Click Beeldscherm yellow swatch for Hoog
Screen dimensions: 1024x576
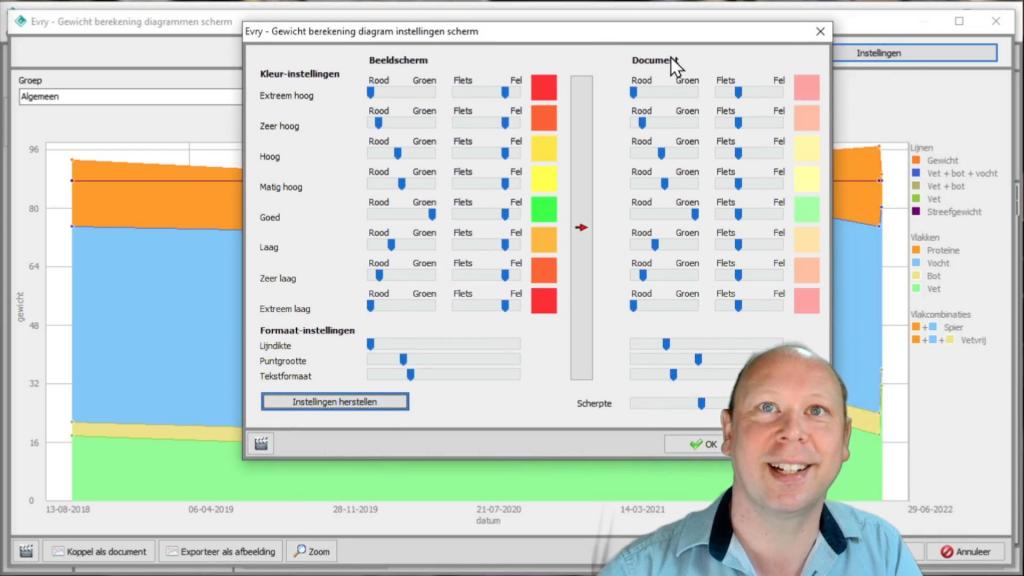point(544,148)
